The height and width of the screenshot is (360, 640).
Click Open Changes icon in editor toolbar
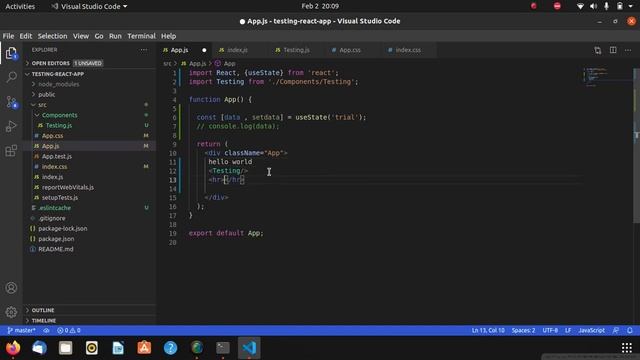point(598,50)
